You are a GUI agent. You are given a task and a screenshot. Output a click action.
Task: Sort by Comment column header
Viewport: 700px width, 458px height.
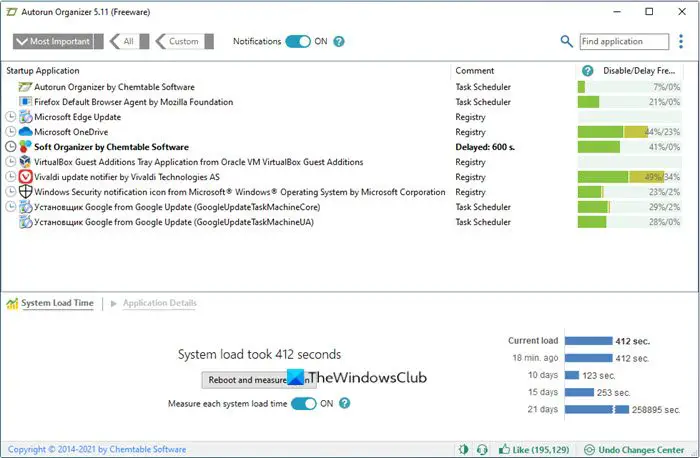click(x=475, y=71)
